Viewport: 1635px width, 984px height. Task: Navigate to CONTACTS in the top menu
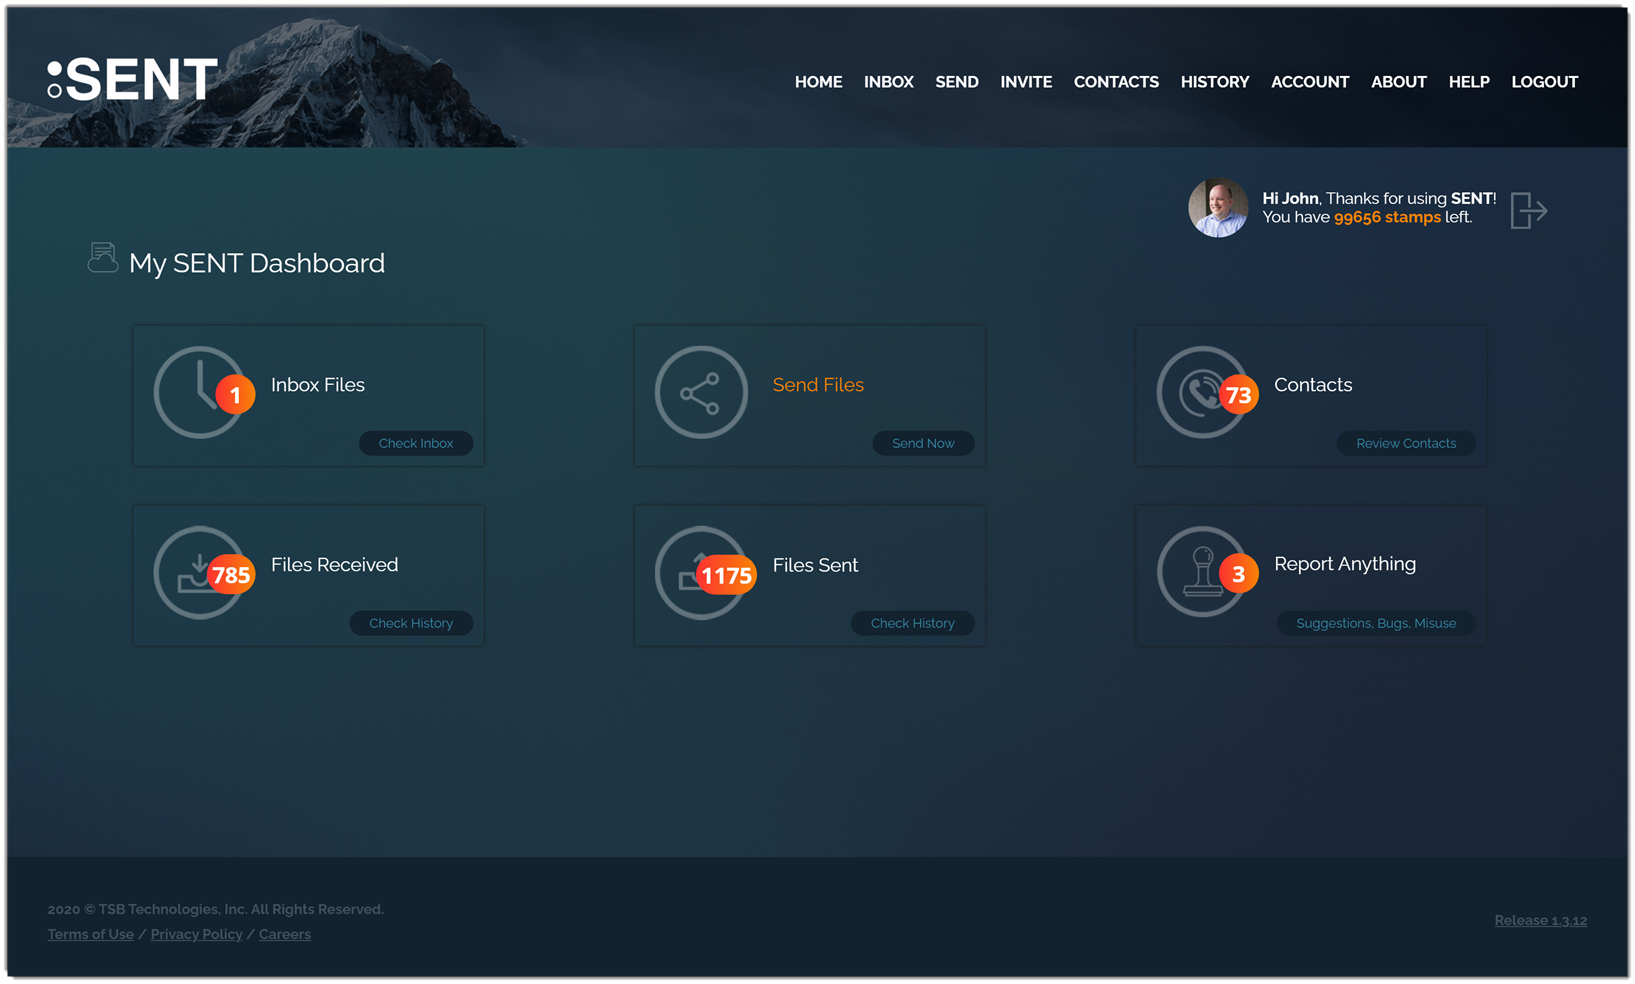tap(1116, 82)
